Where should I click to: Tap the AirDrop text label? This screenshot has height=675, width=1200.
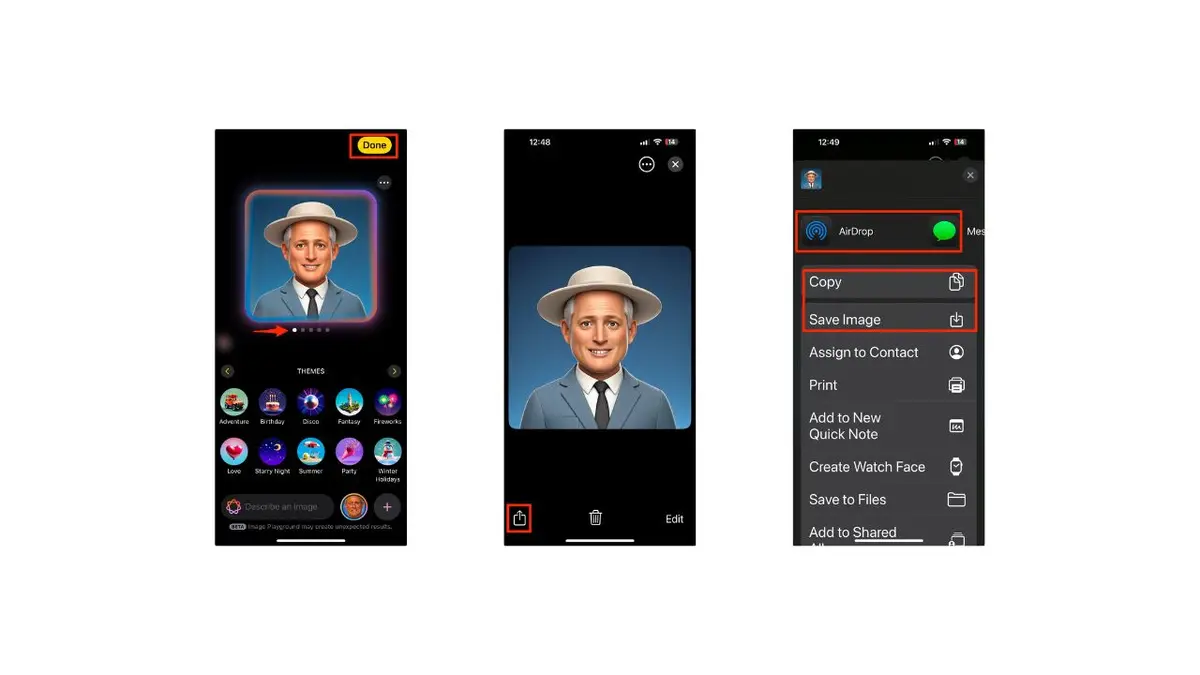(x=856, y=231)
